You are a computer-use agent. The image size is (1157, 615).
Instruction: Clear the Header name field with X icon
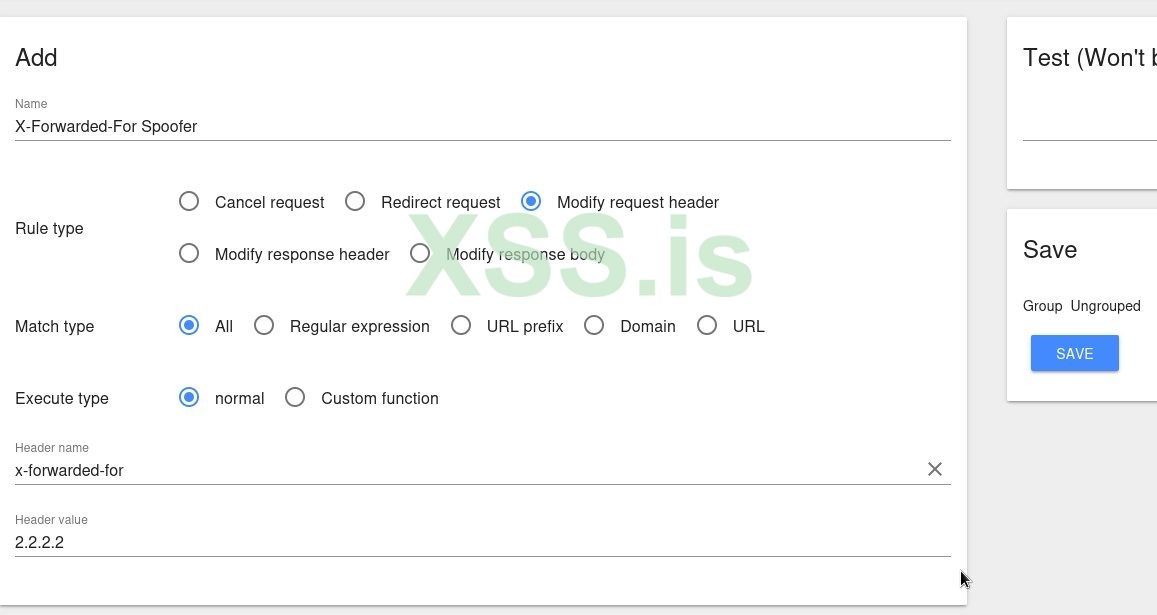(x=935, y=469)
